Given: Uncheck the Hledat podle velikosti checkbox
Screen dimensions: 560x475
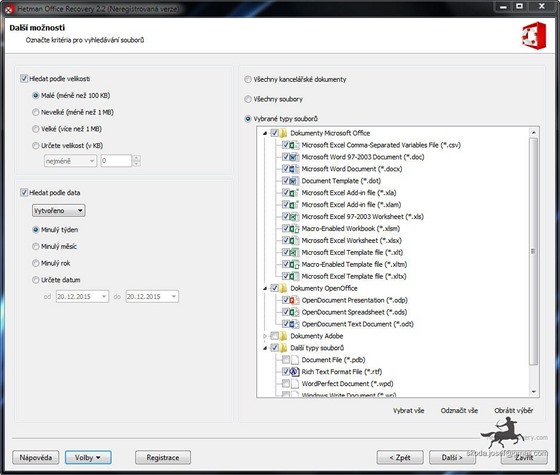Looking at the screenshot, I should click(x=24, y=79).
